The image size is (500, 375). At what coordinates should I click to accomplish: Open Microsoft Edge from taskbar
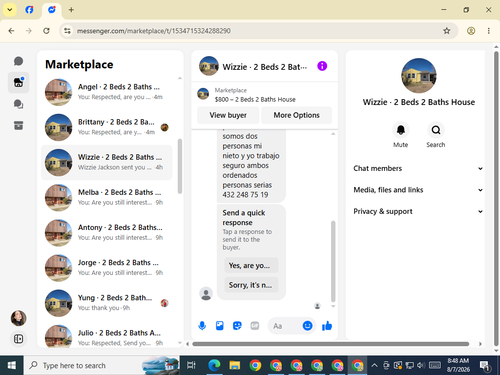coord(214,365)
